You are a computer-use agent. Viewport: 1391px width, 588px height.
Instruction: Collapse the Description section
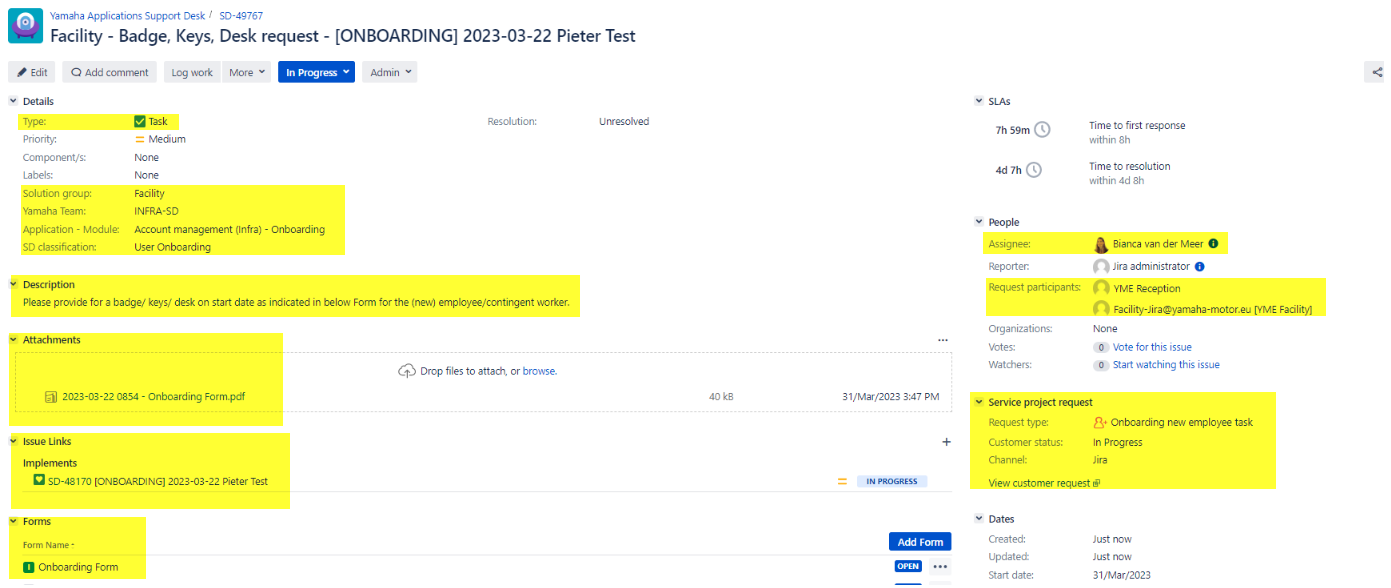pyautogui.click(x=13, y=285)
